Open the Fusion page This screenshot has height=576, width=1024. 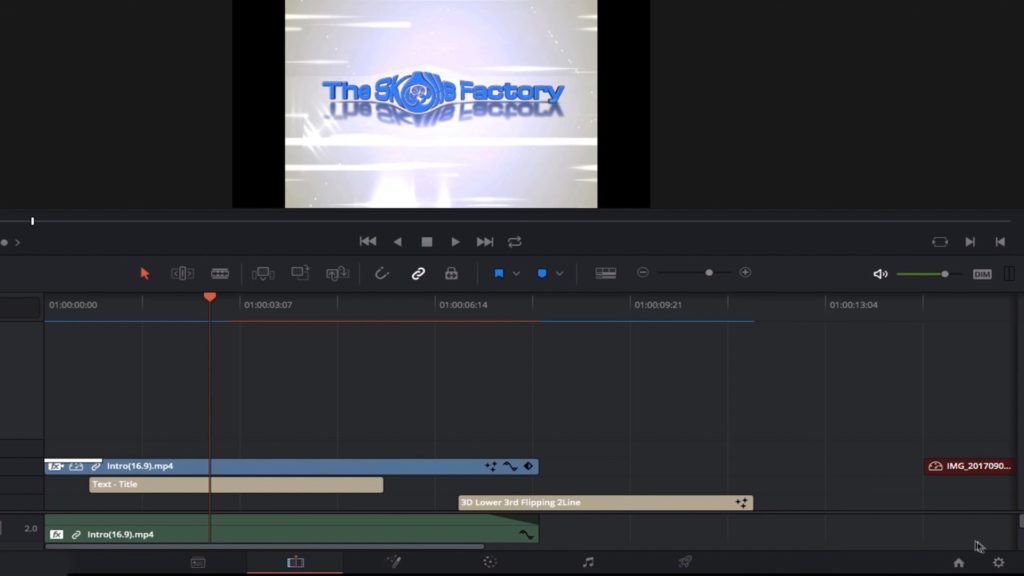(394, 562)
